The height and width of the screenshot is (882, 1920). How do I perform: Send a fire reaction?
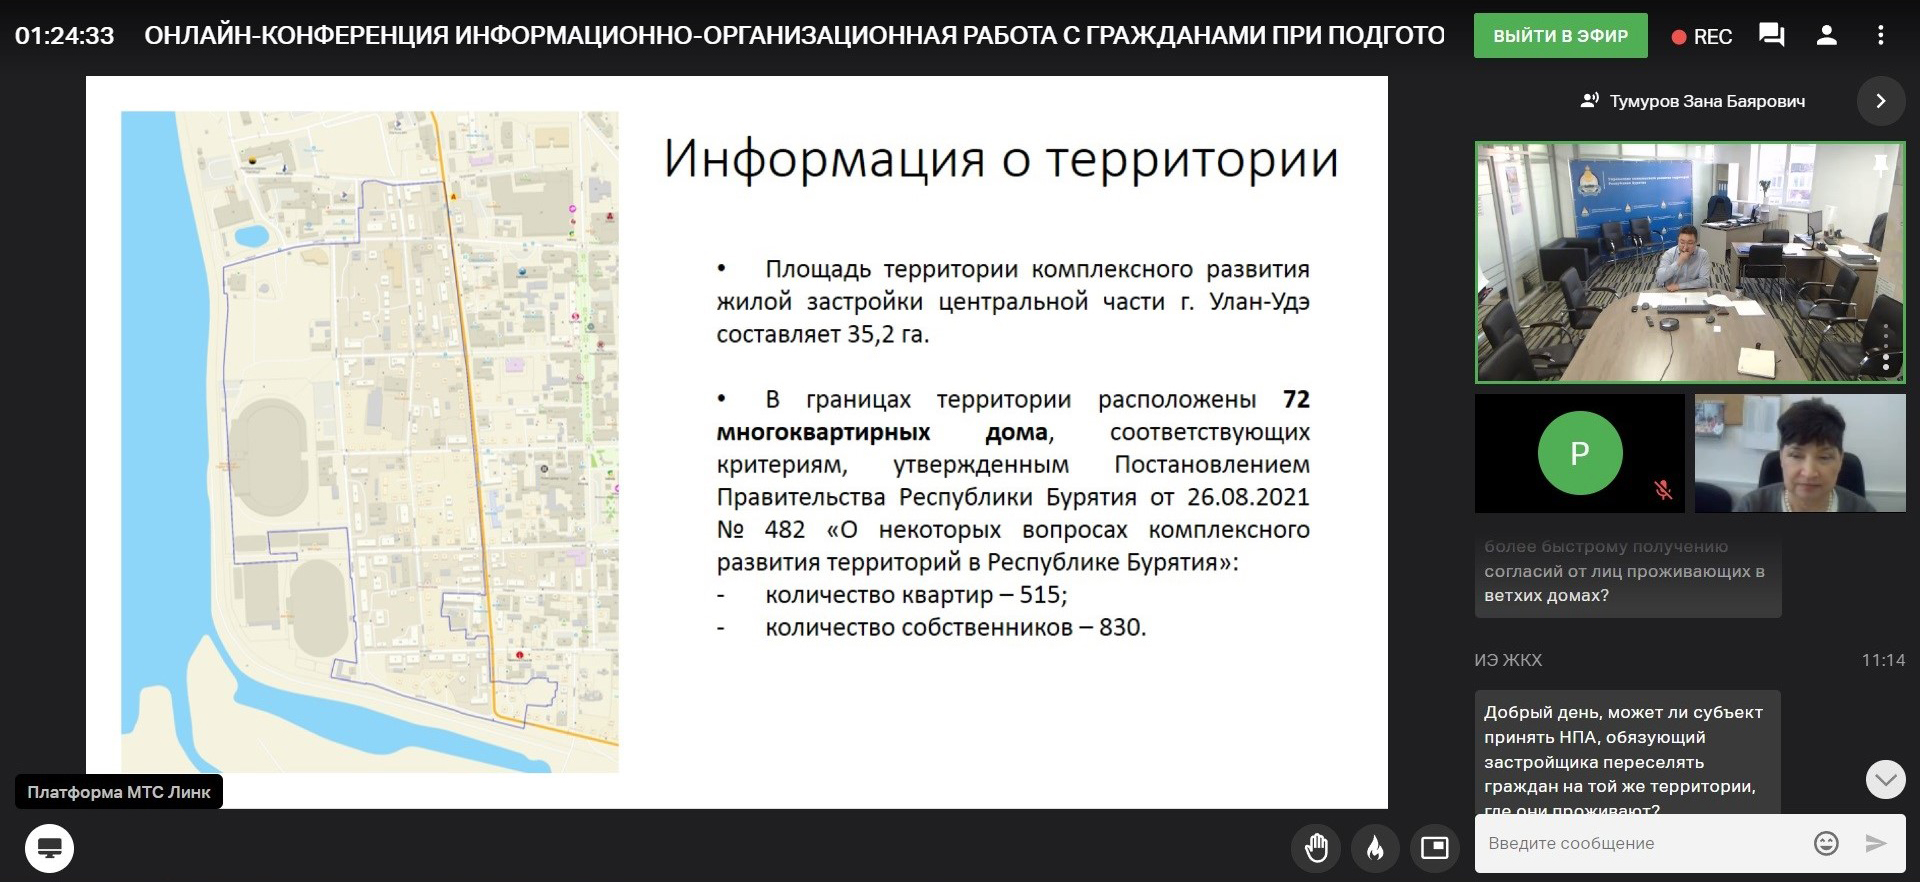(x=1376, y=848)
